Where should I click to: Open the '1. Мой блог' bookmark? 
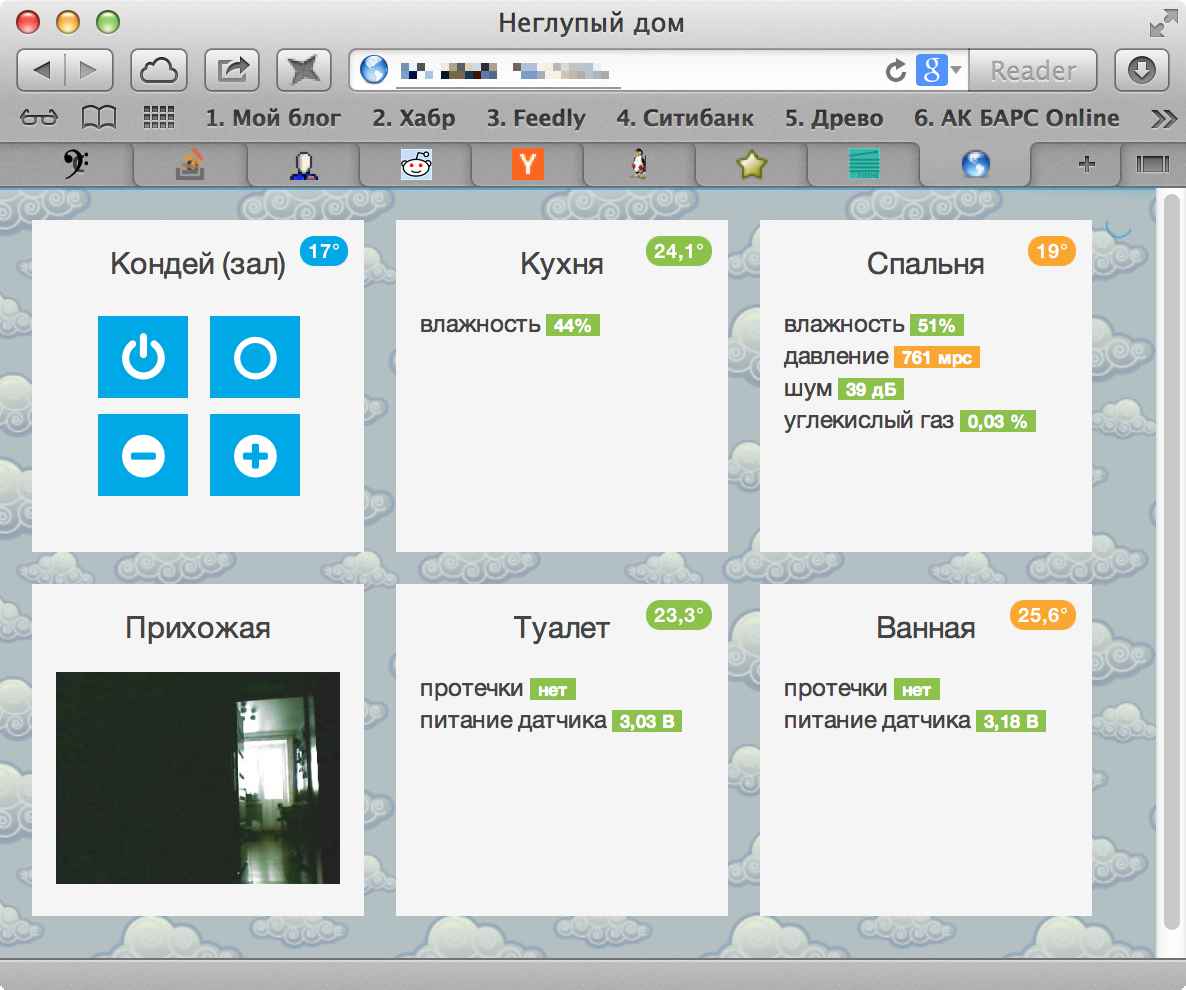click(273, 118)
